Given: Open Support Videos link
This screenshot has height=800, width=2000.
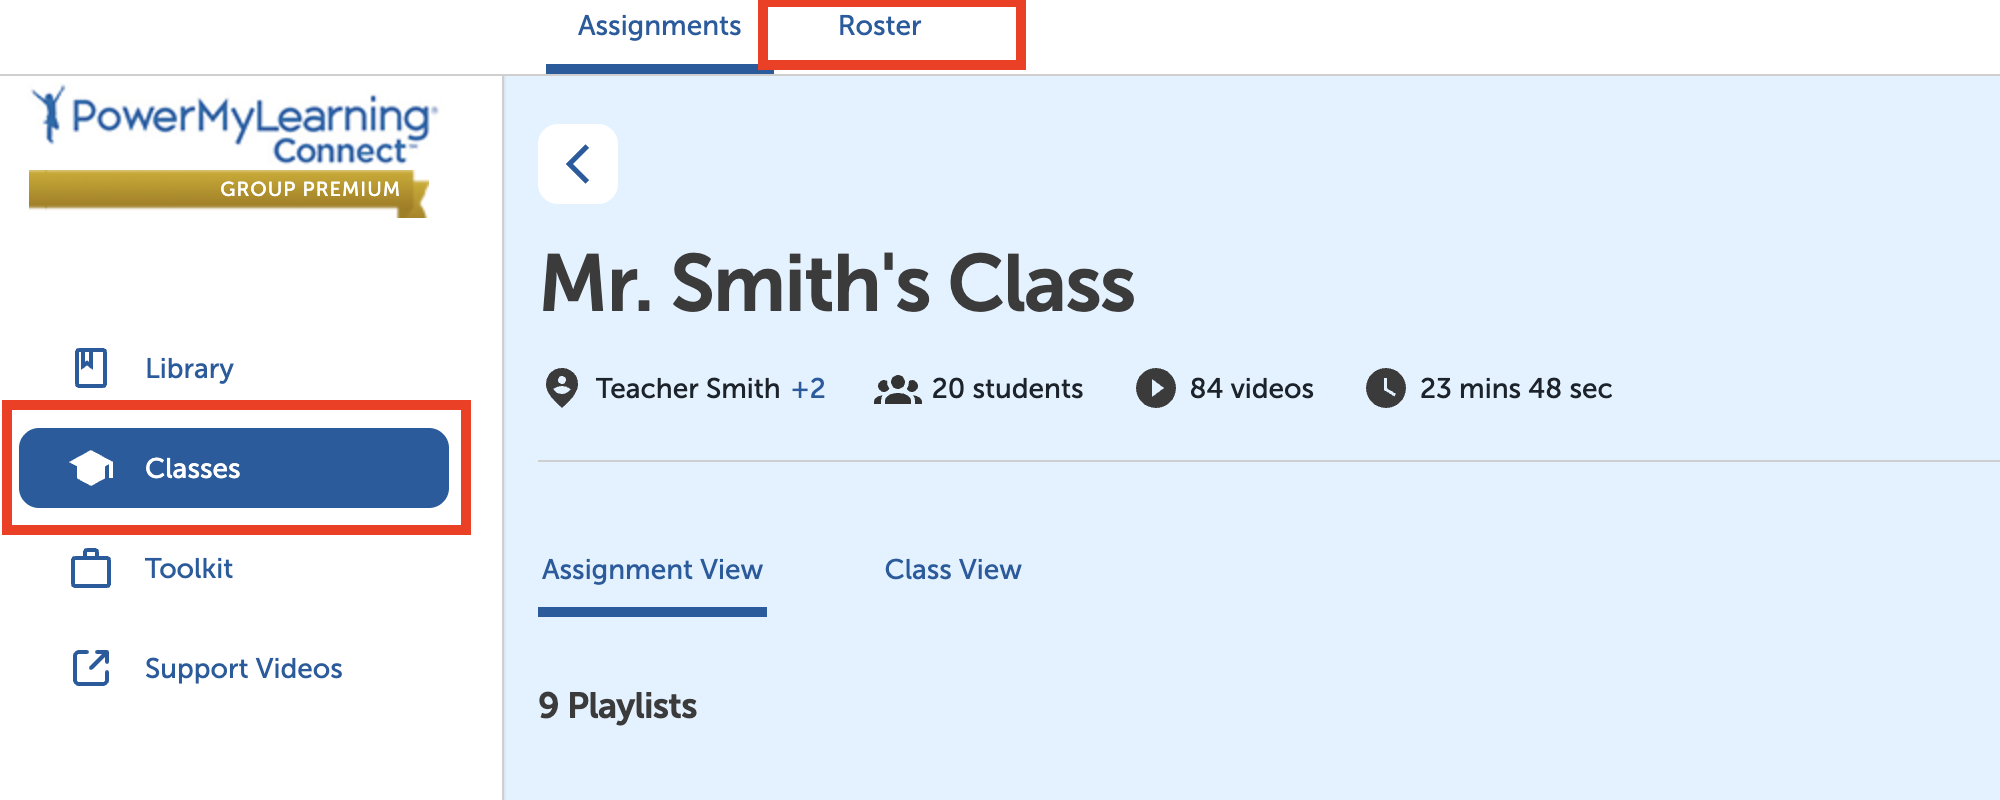Looking at the screenshot, I should pos(244,668).
